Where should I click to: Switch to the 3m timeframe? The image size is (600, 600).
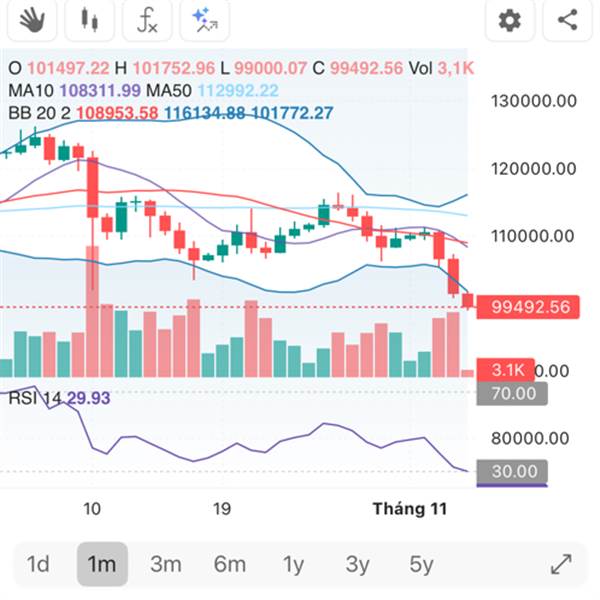166,564
